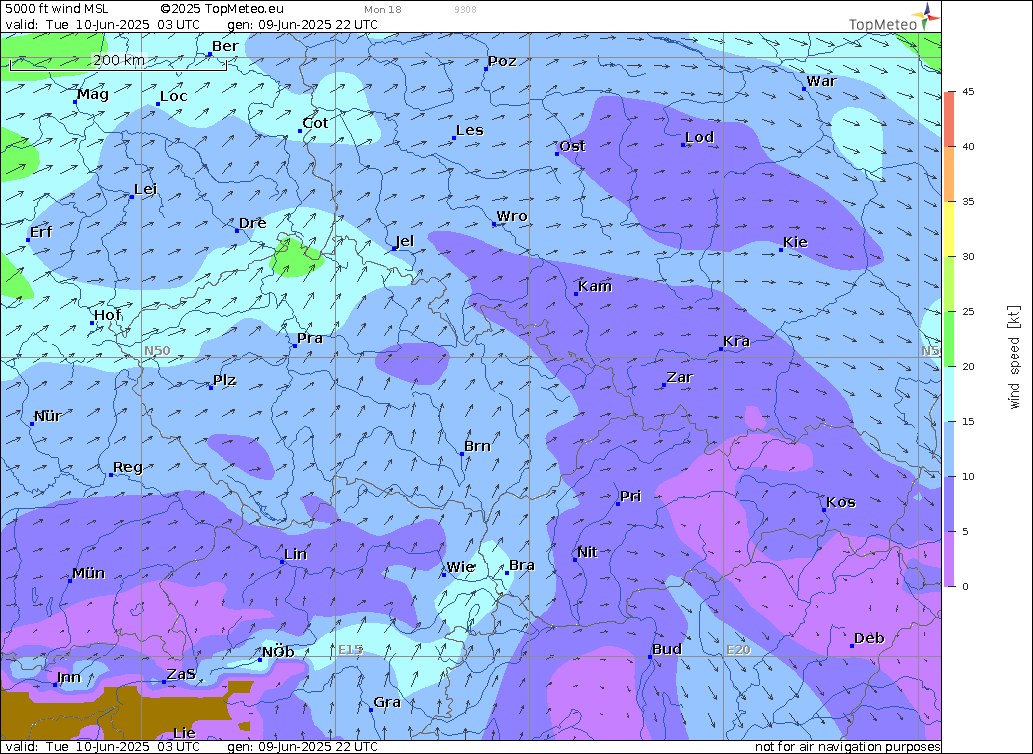Select the 'Gra' city label
Image resolution: width=1033 pixels, height=754 pixels.
pos(387,703)
